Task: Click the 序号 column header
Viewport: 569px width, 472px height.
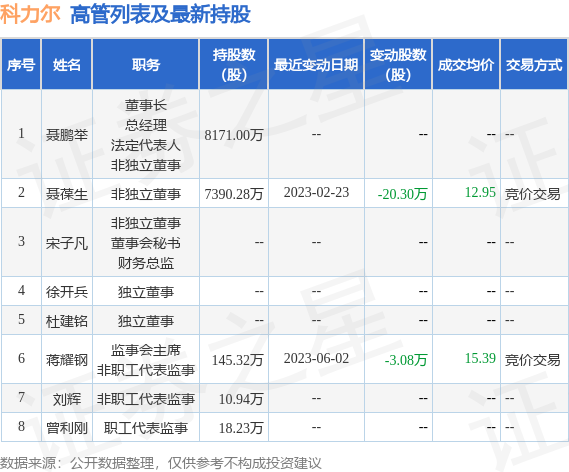Action: click(21, 65)
